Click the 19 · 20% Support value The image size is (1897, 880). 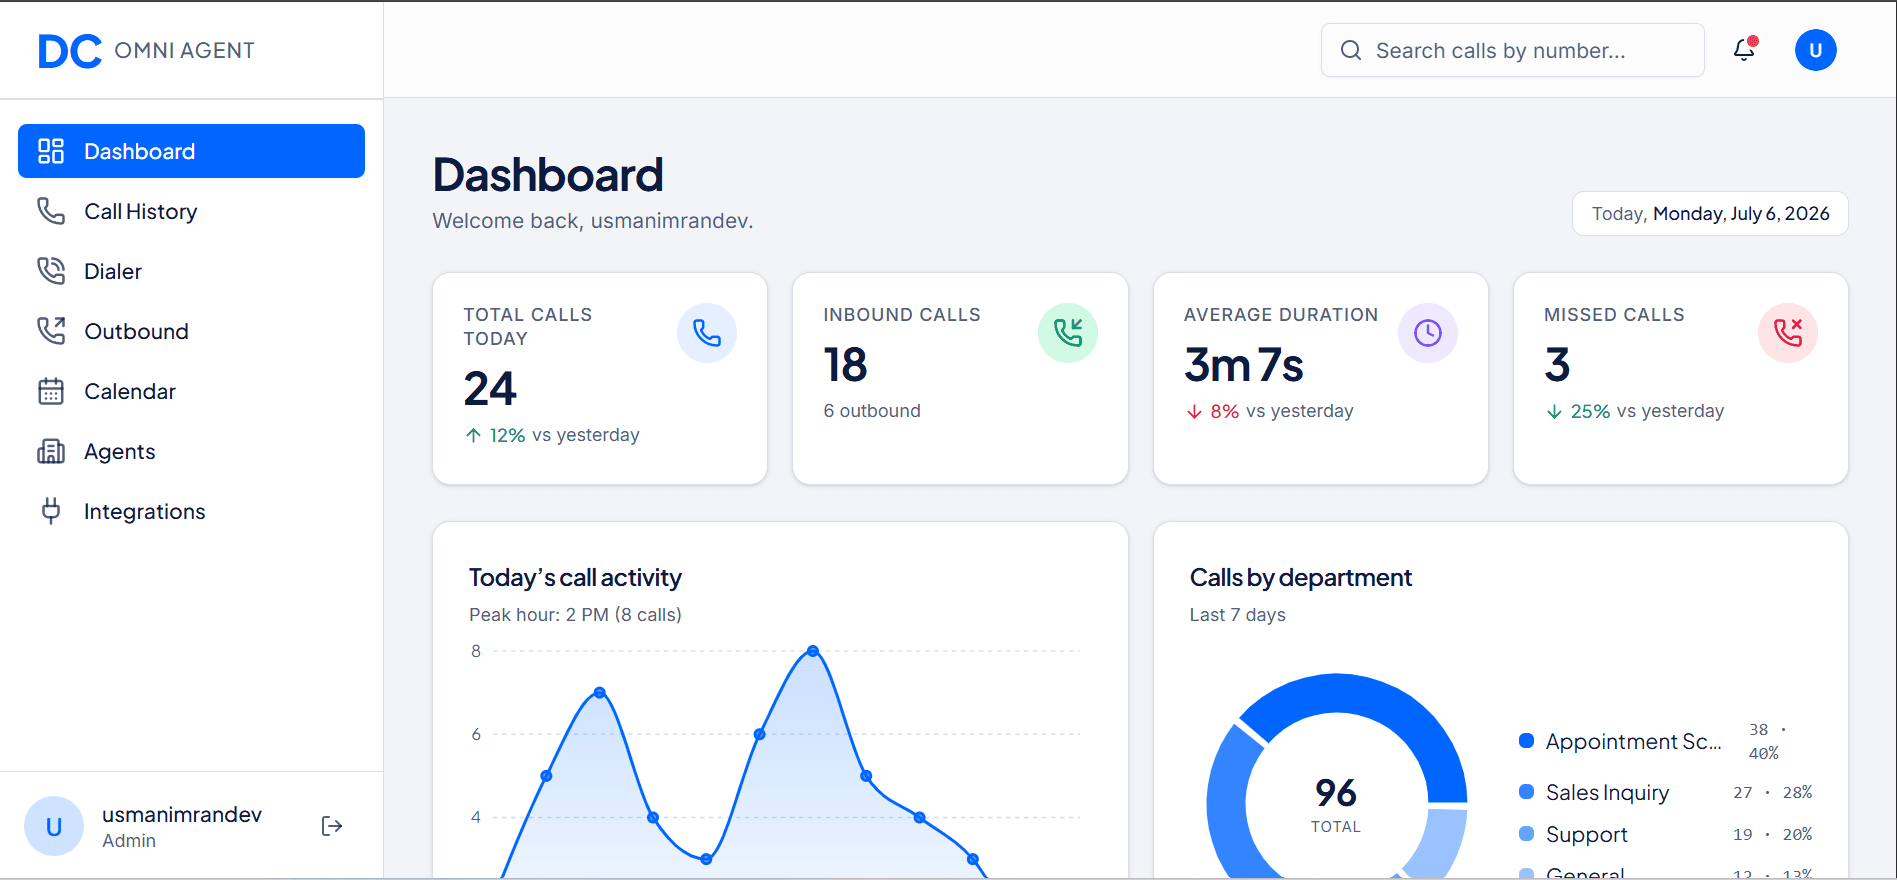pyautogui.click(x=1773, y=834)
